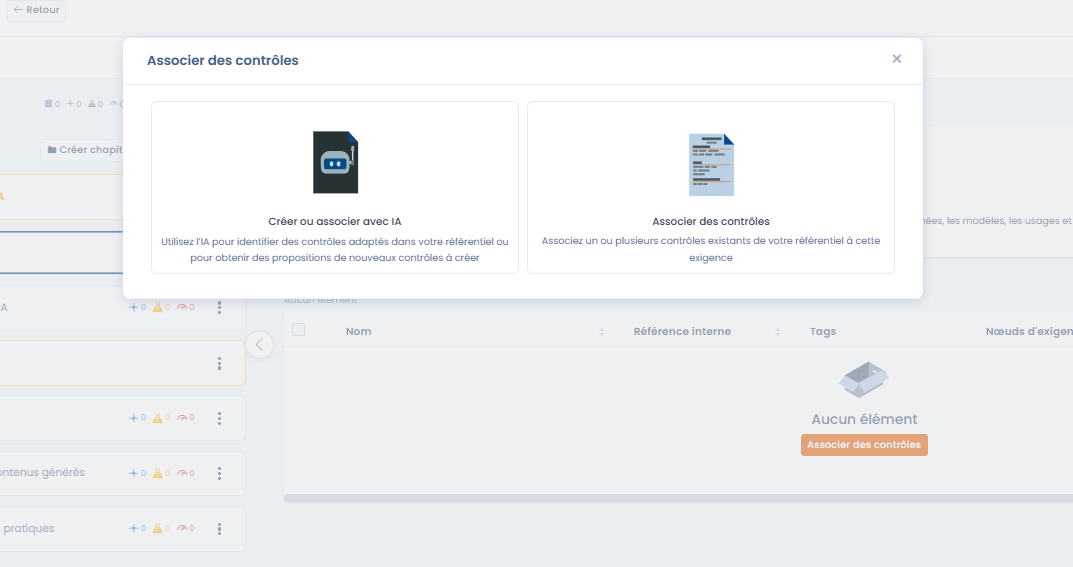Choose Associer des contrôles card title in dialog
The width and height of the screenshot is (1073, 567).
711,221
